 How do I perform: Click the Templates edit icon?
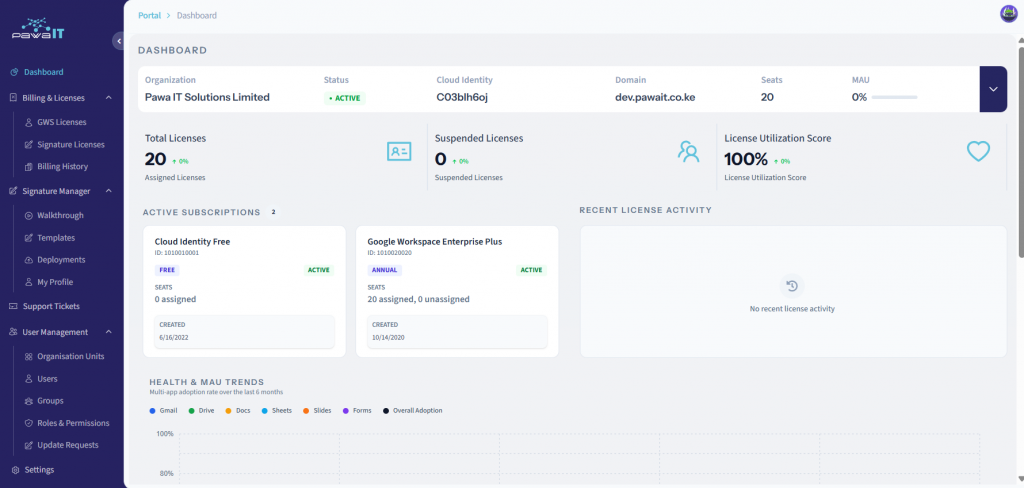click(x=29, y=238)
